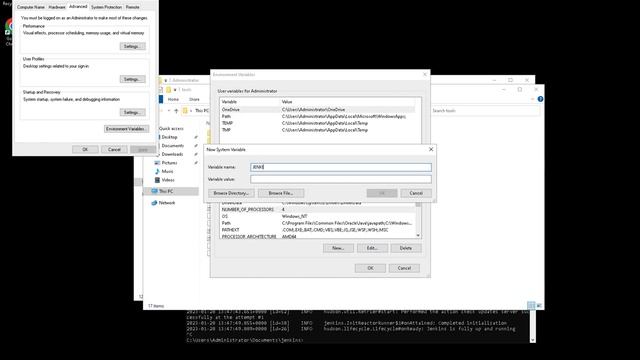640x360 pixels.
Task: Click the Environment Variables button
Action: 126,129
